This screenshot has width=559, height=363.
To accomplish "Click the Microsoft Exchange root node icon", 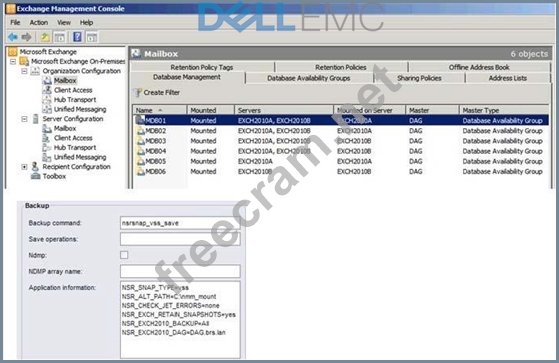I will (13, 52).
